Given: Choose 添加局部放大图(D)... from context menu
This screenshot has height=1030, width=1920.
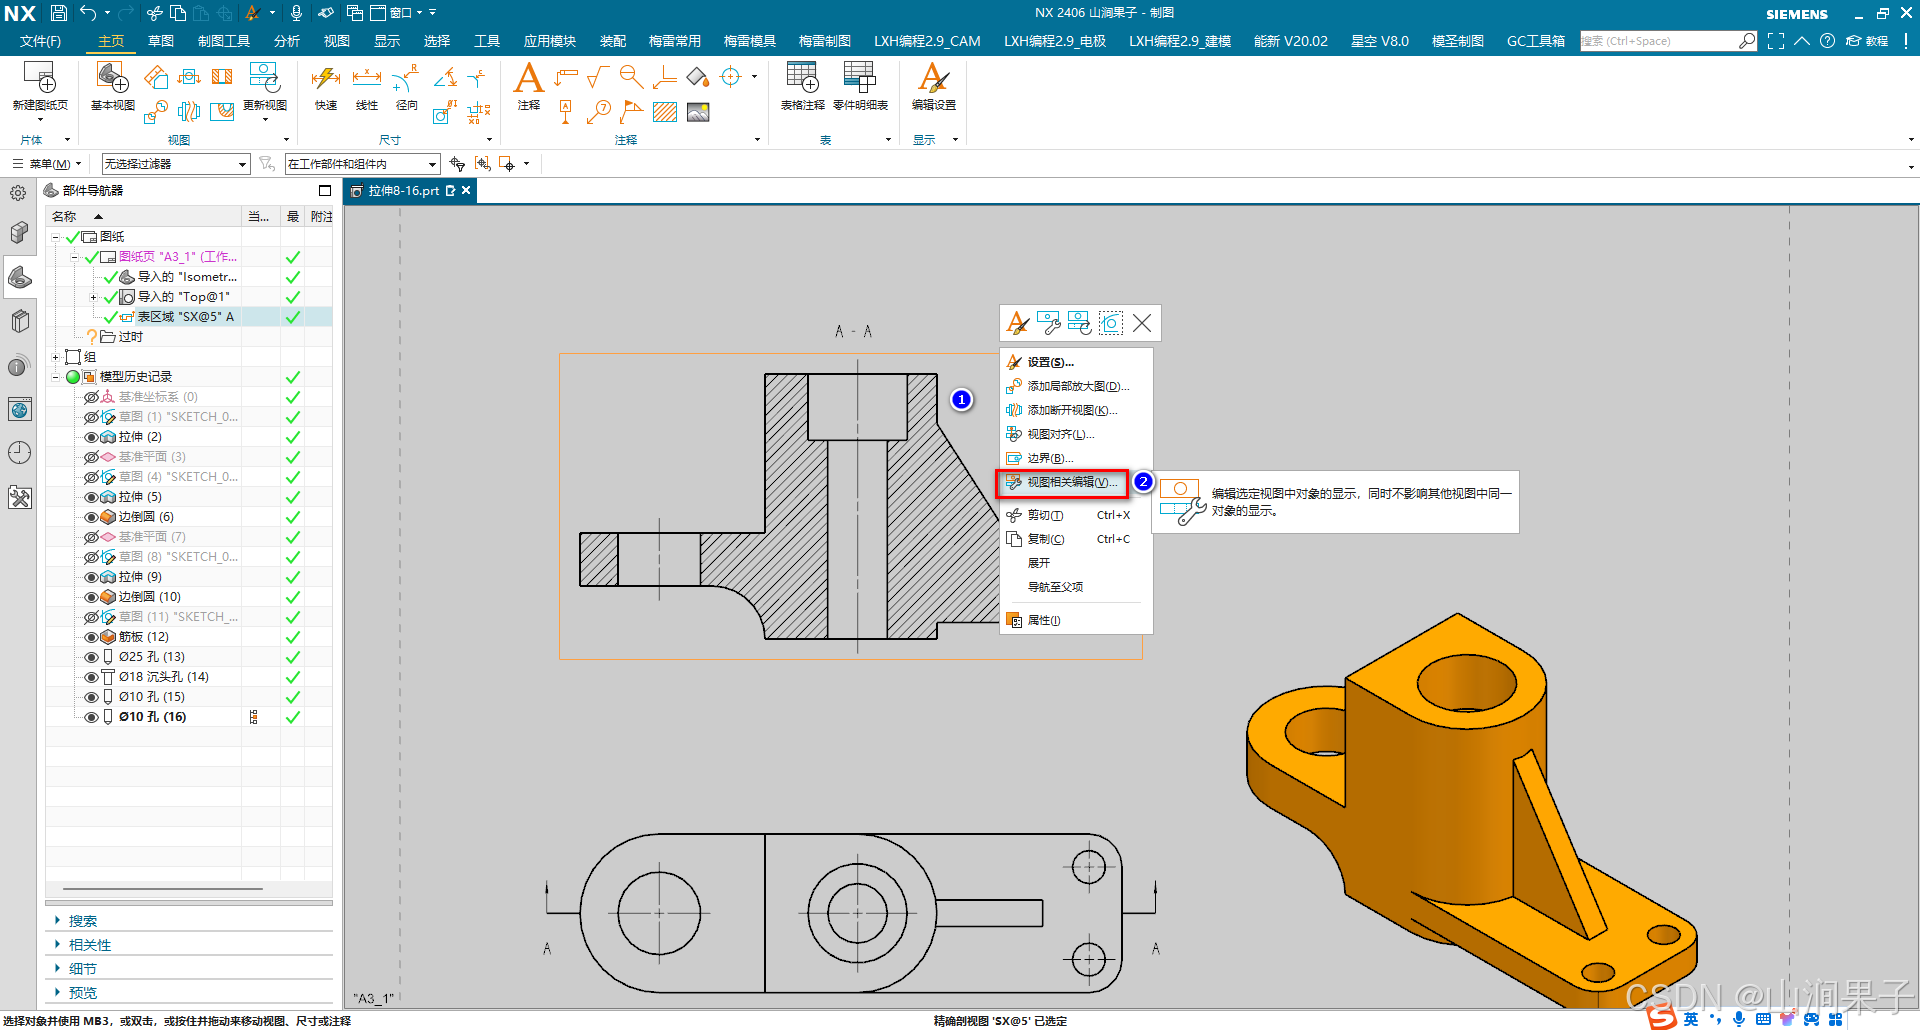Looking at the screenshot, I should point(1078,386).
